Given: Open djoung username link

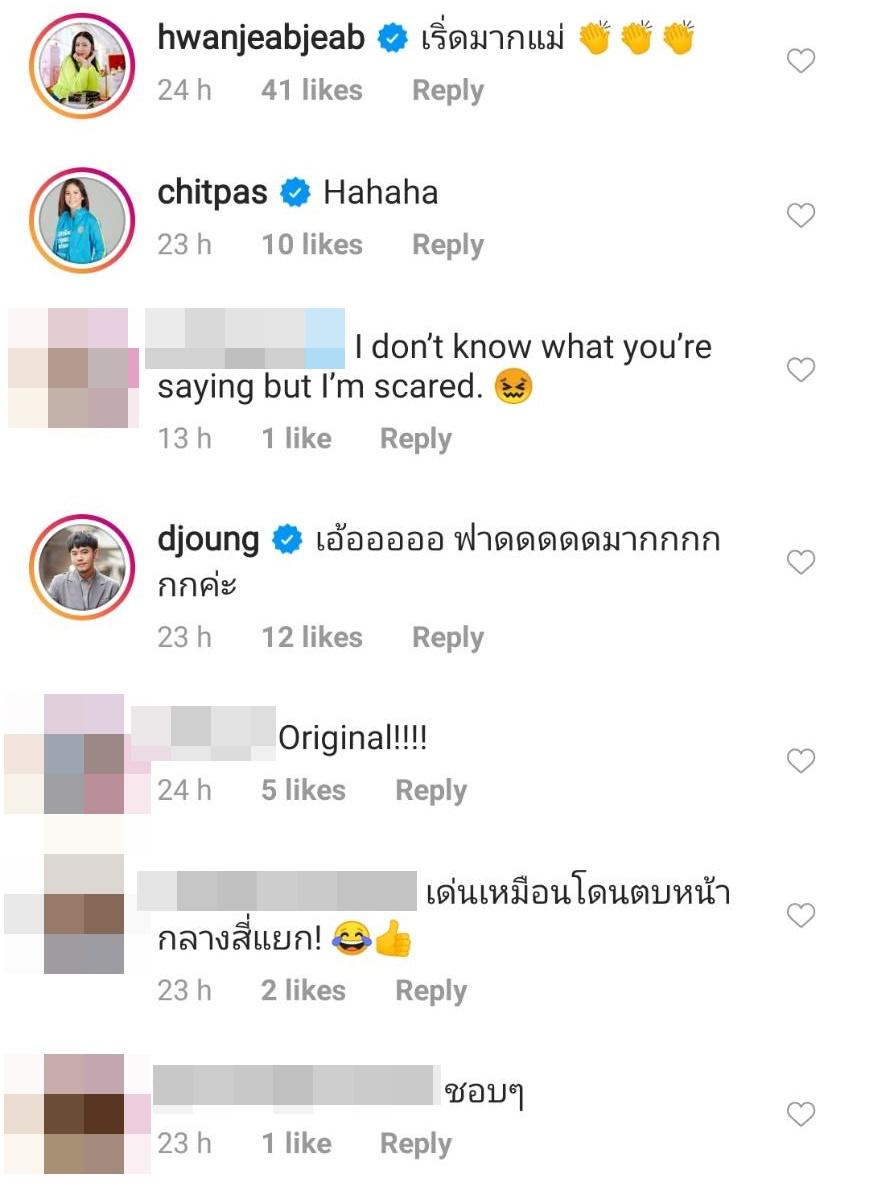Looking at the screenshot, I should tap(207, 541).
